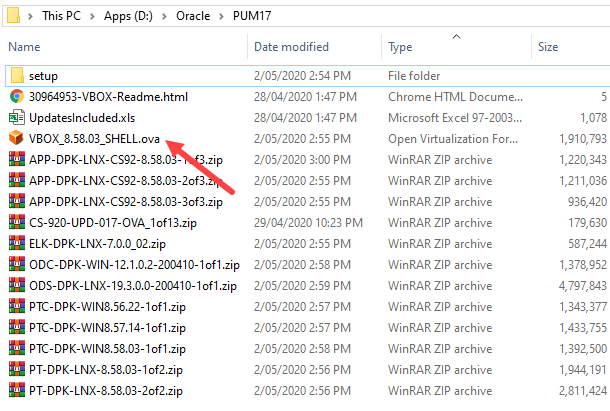Select 30964953-VBOX-Readme.html file name
Screen dimensions: 610x411
point(108,97)
